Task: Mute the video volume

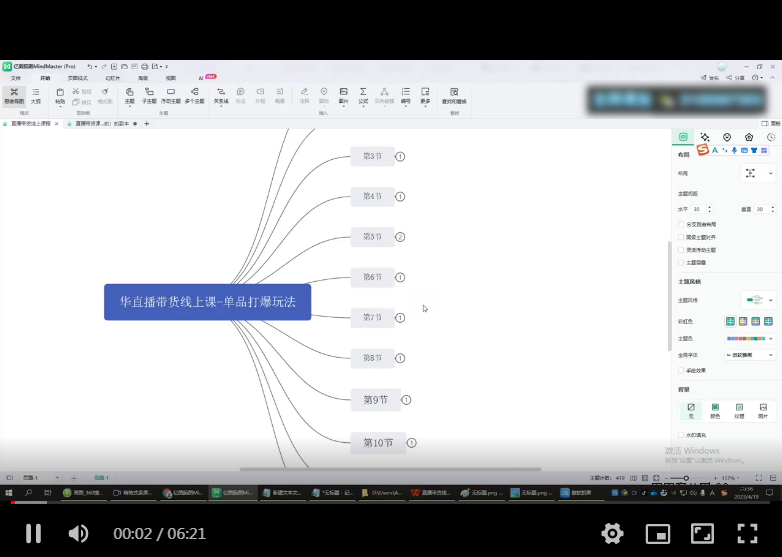Action: 78,534
